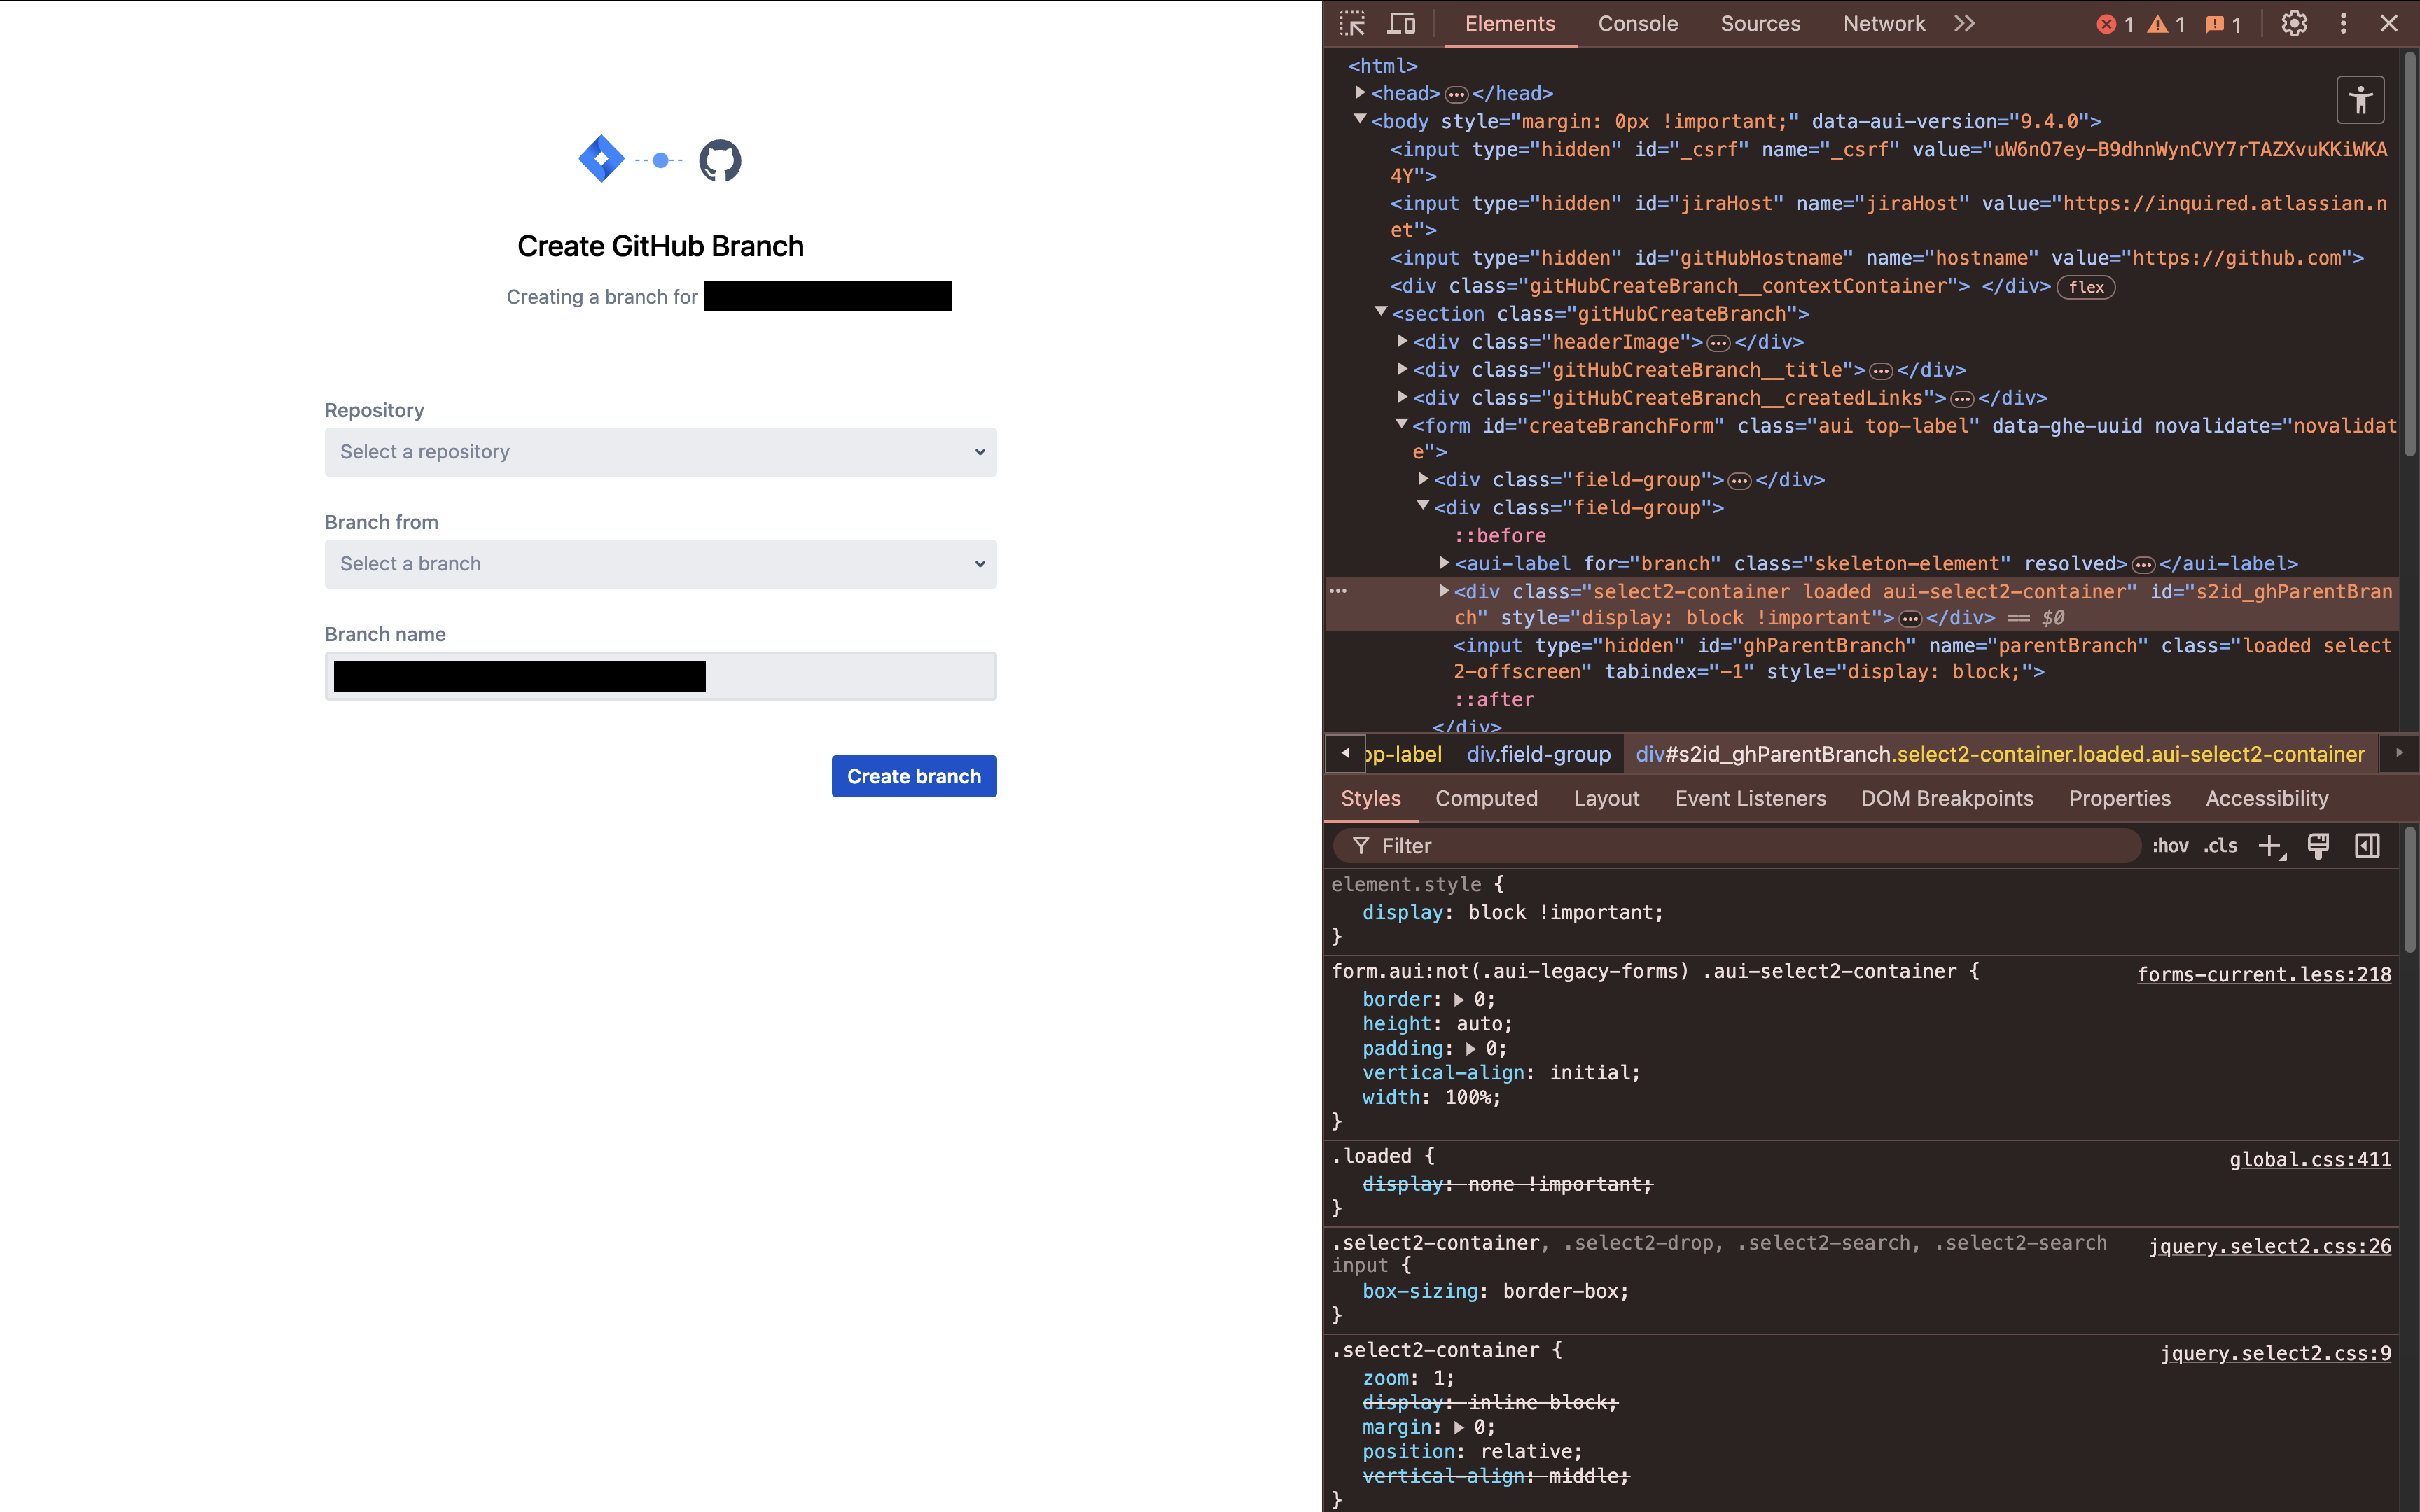This screenshot has width=2420, height=1512.
Task: Click the Create branch button
Action: click(914, 776)
